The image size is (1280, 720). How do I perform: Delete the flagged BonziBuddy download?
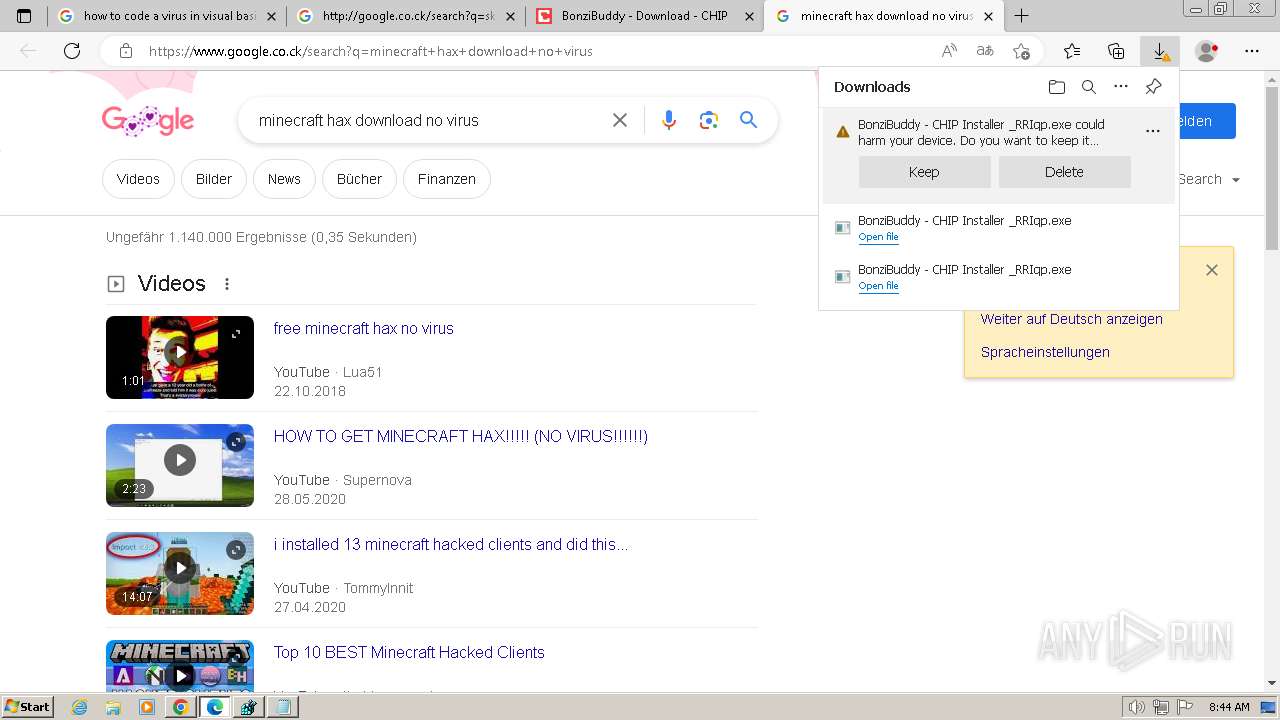pos(1064,172)
